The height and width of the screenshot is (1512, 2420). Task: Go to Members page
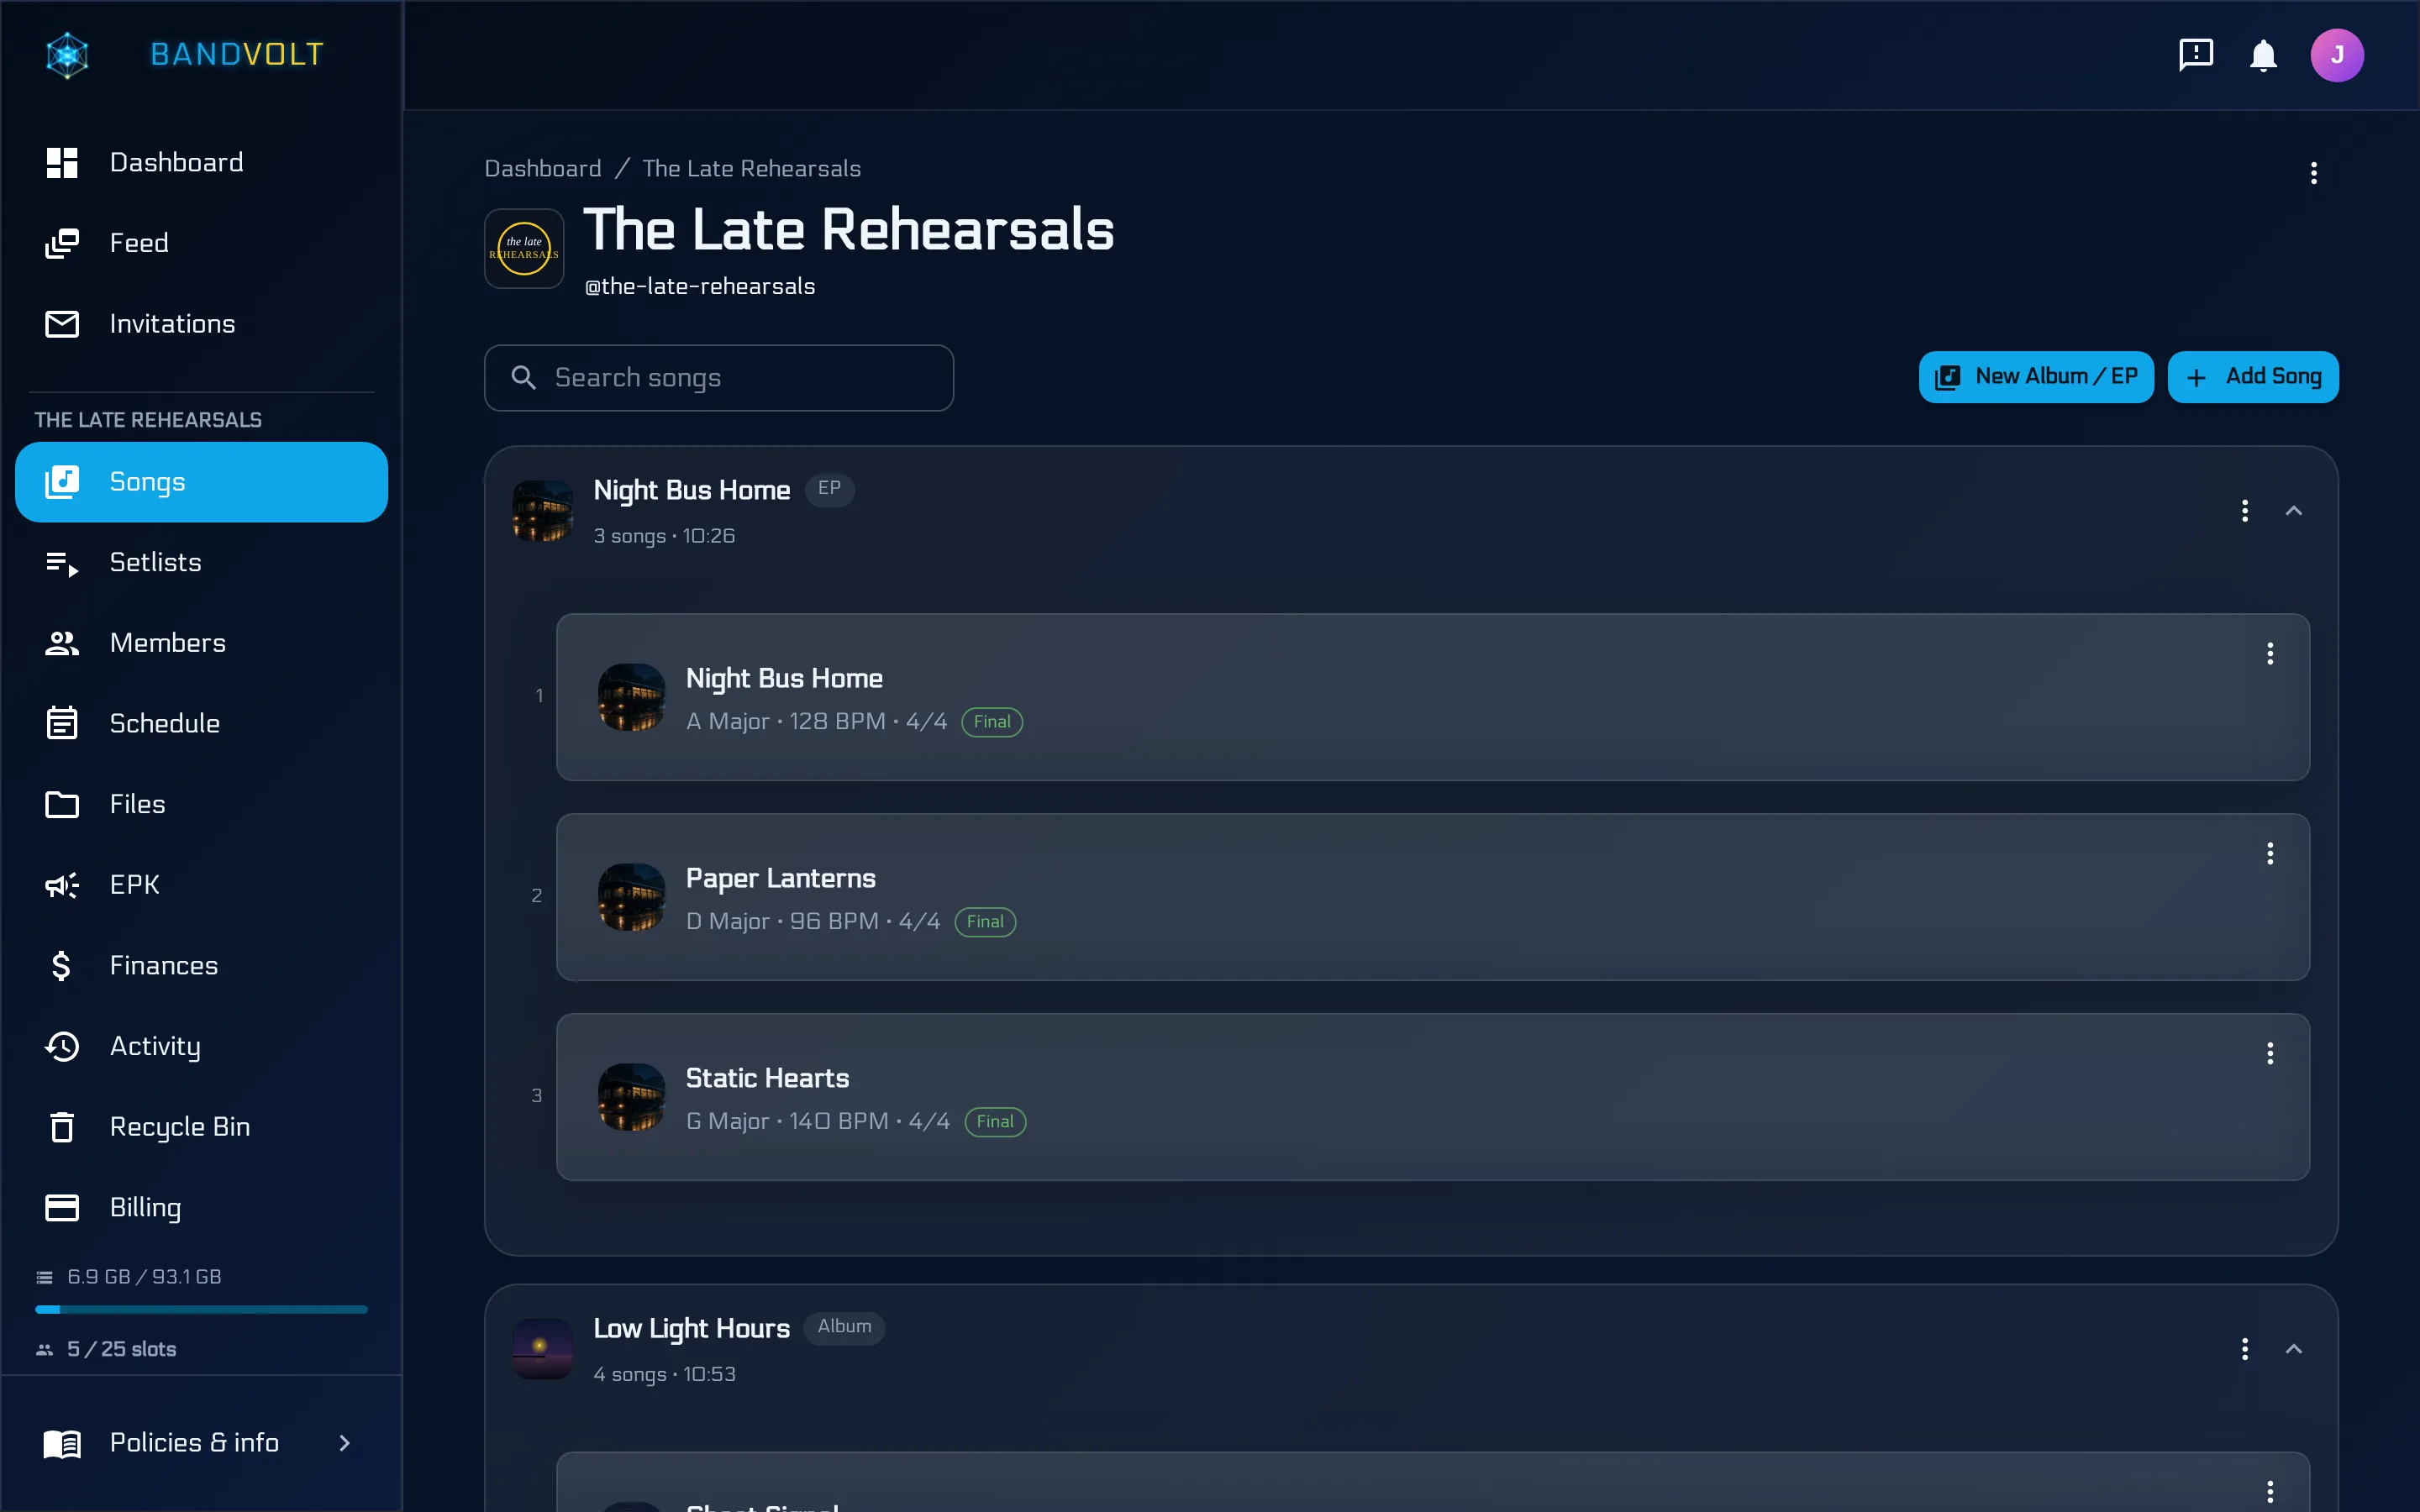[x=201, y=643]
